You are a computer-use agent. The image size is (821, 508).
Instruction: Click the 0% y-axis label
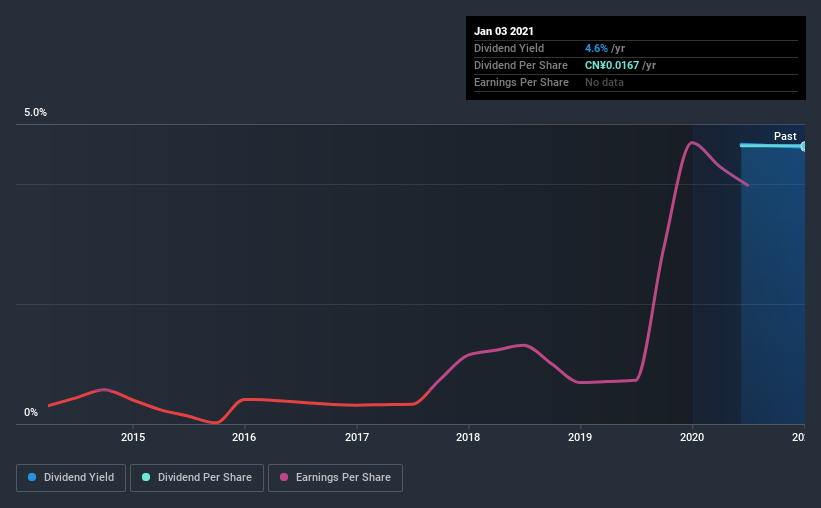click(31, 412)
